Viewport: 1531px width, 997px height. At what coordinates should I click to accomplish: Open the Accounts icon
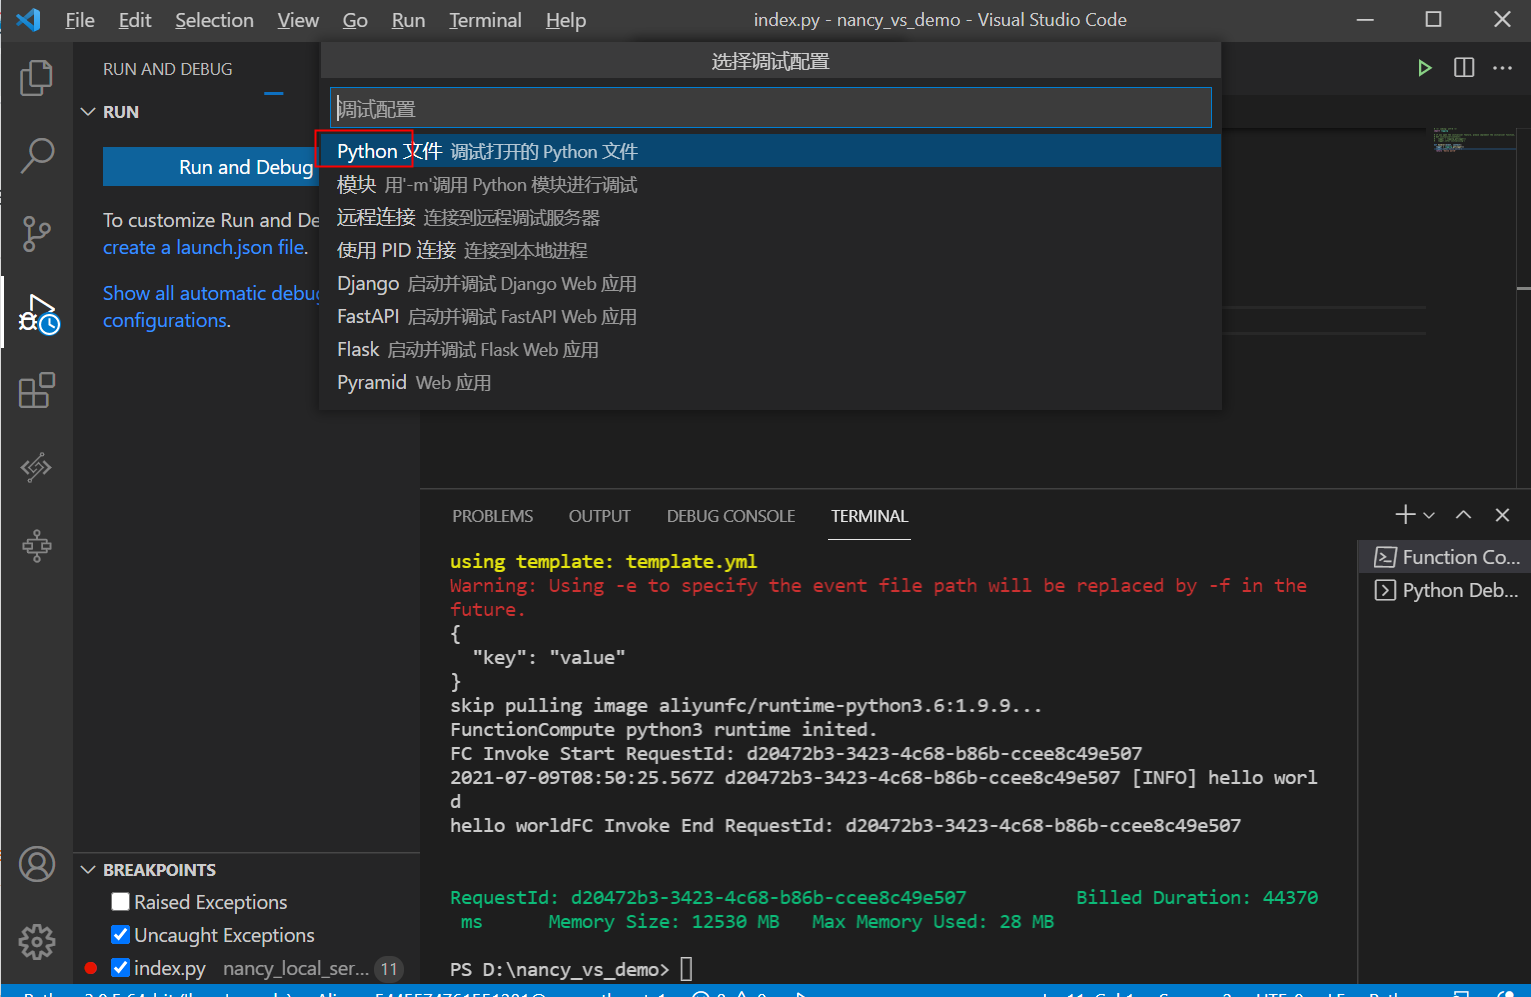click(37, 864)
